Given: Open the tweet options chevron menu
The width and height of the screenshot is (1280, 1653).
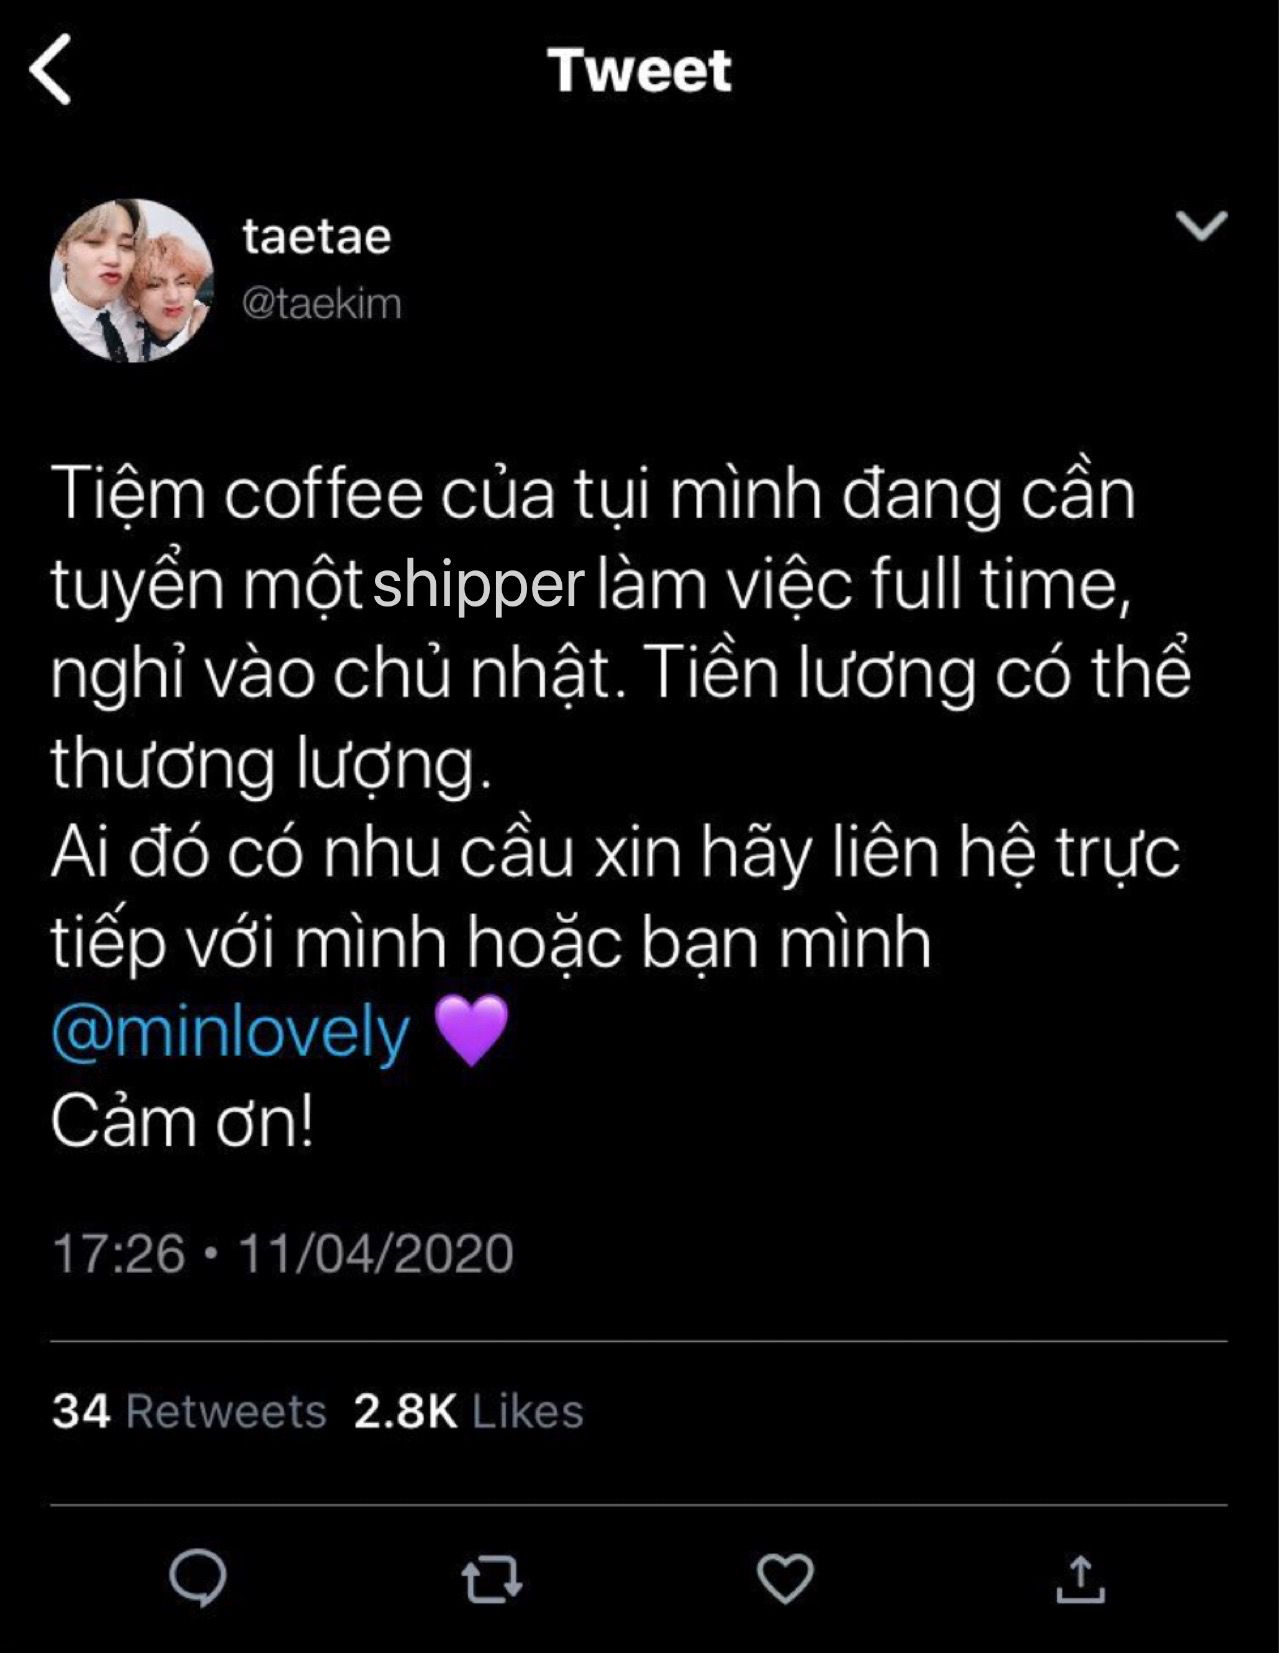Looking at the screenshot, I should [1201, 226].
